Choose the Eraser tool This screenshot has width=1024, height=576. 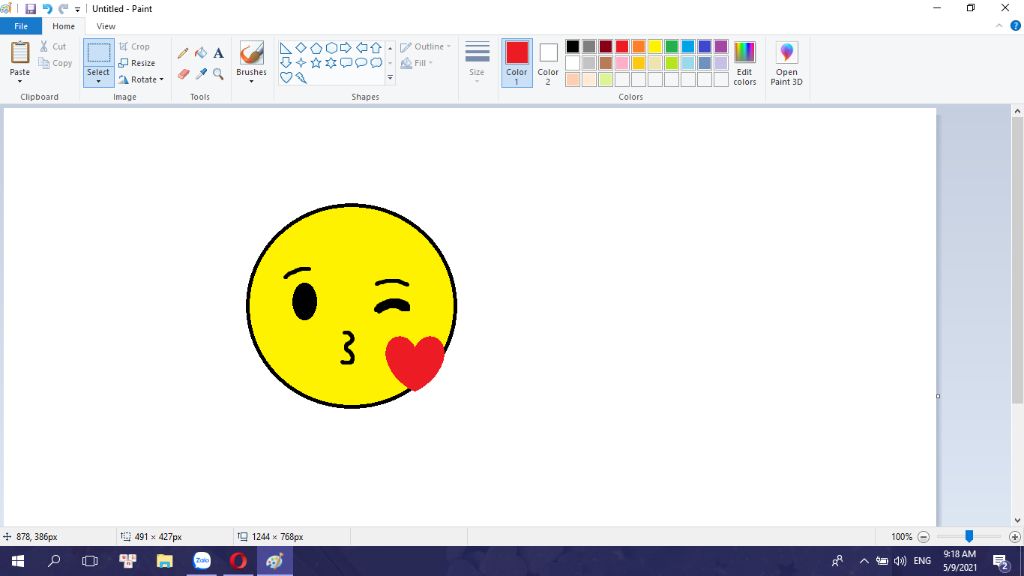pos(182,74)
